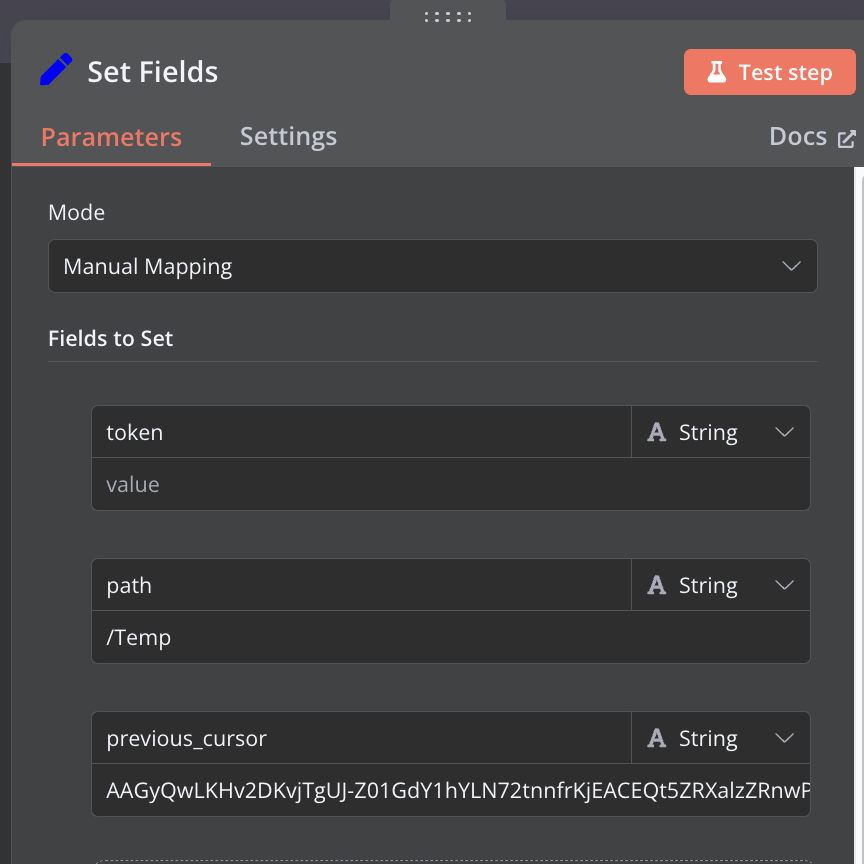Click the previous_cursor value field

(451, 790)
